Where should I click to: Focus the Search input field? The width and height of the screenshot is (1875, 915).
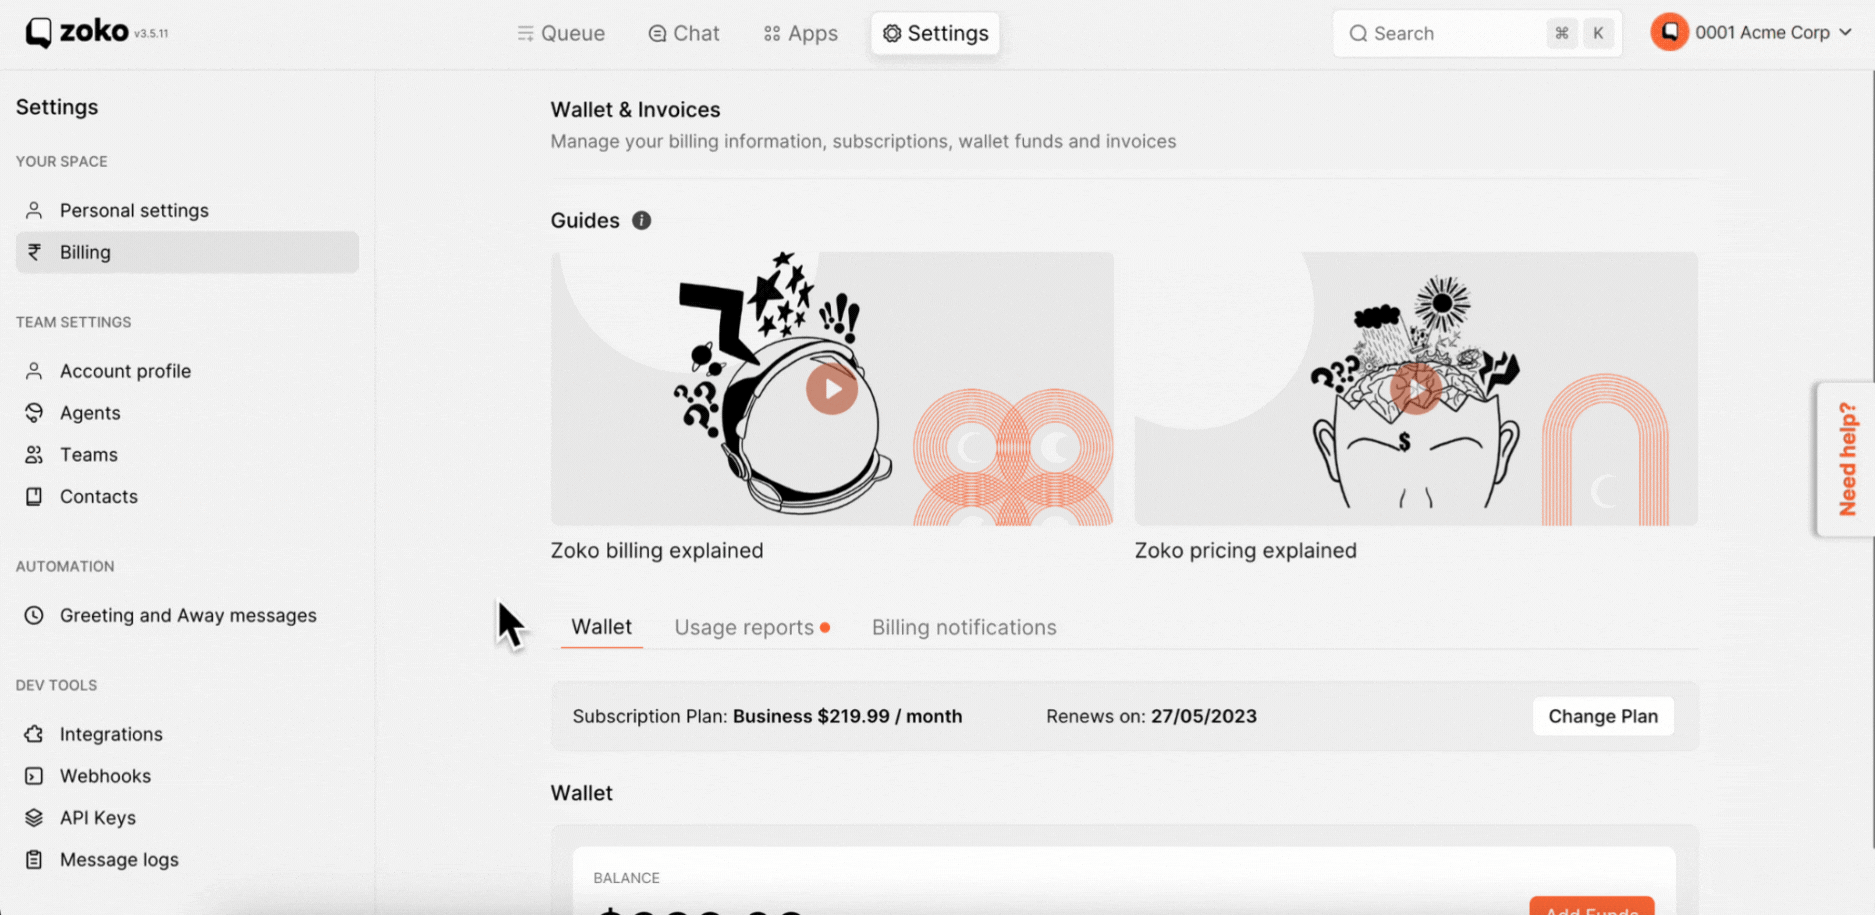pyautogui.click(x=1477, y=33)
